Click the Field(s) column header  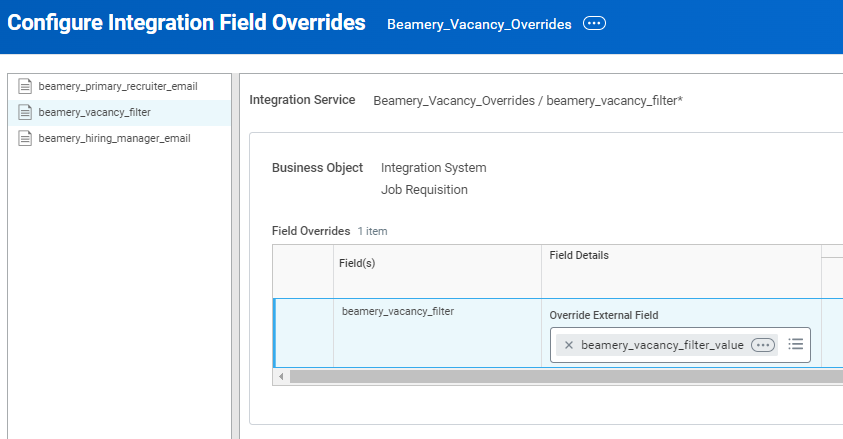click(x=437, y=271)
